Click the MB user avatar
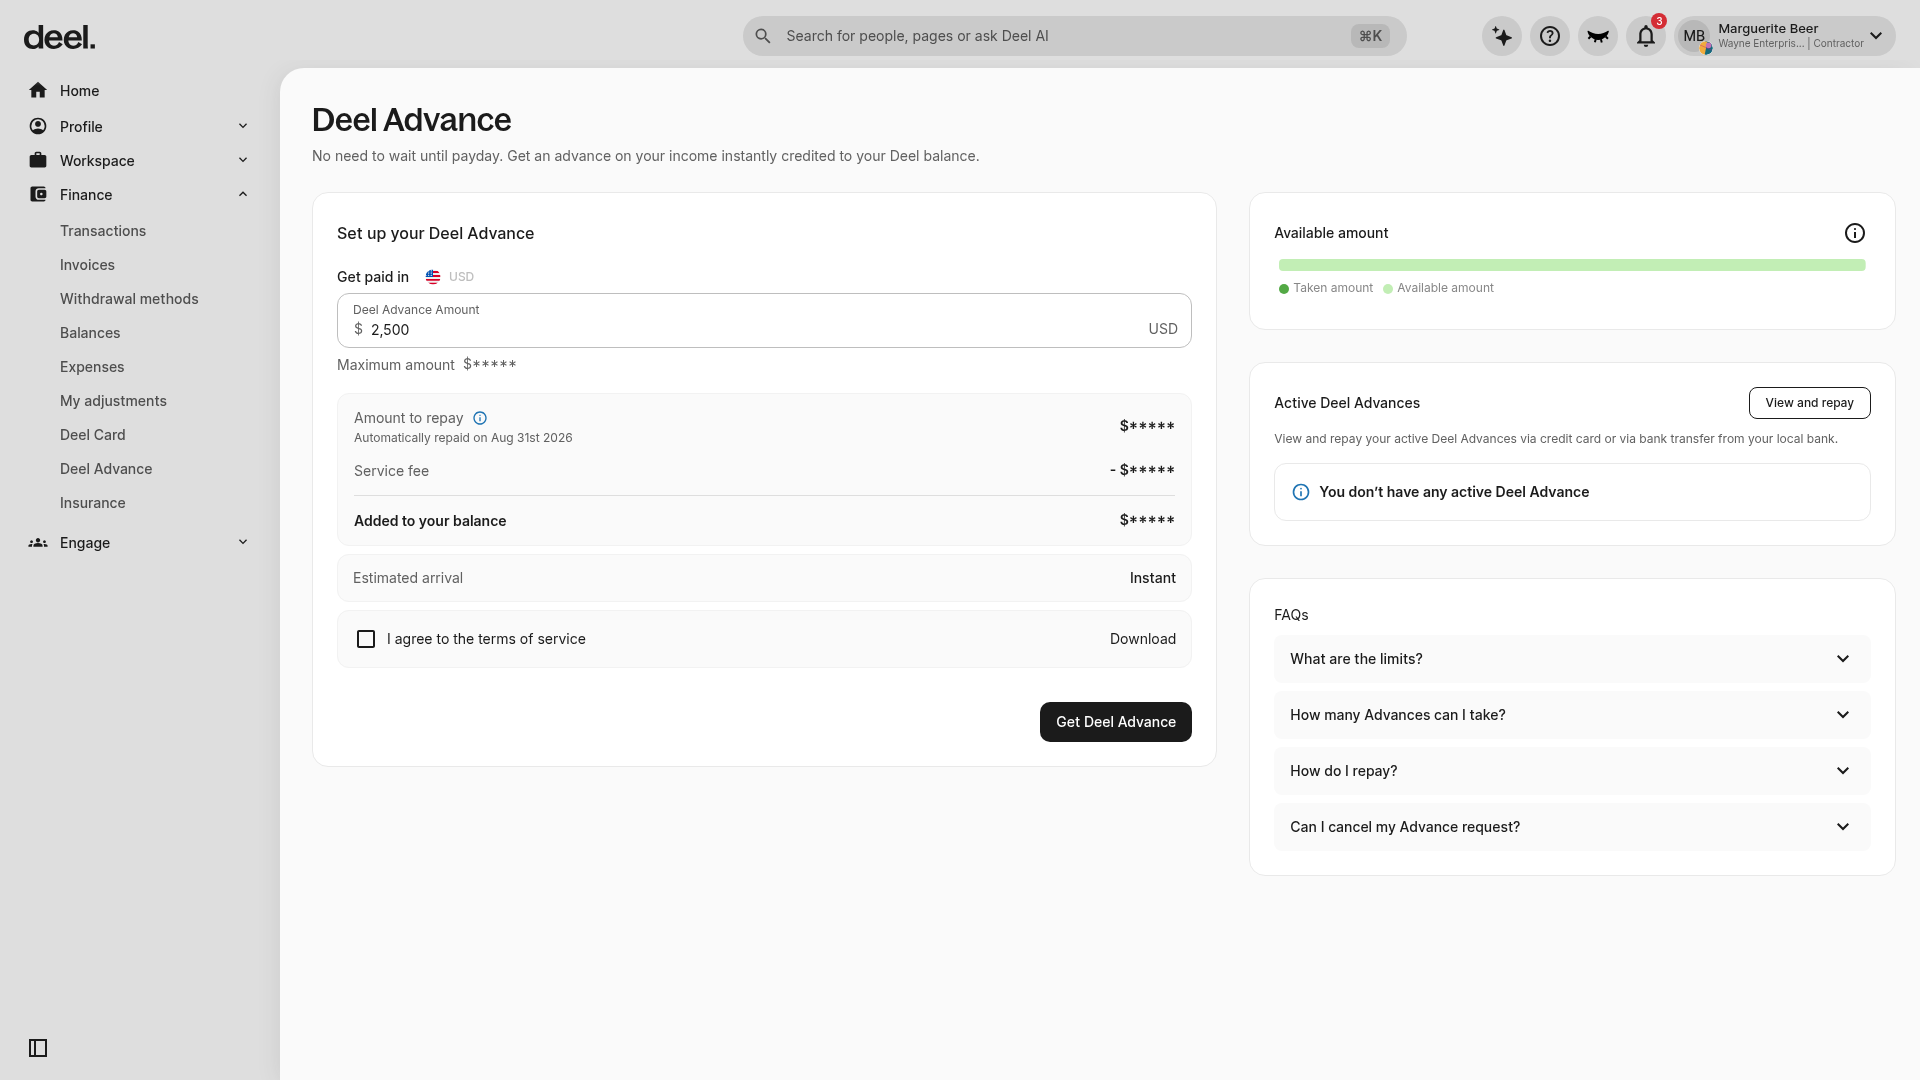This screenshot has width=1920, height=1080. (1694, 36)
